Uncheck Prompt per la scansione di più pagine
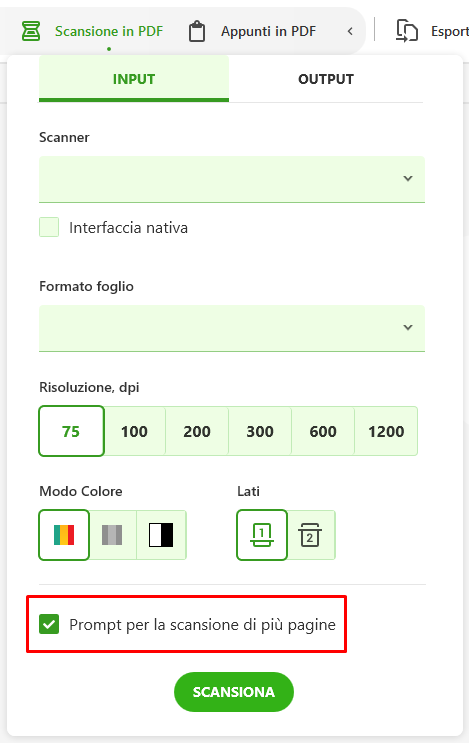 click(x=49, y=624)
